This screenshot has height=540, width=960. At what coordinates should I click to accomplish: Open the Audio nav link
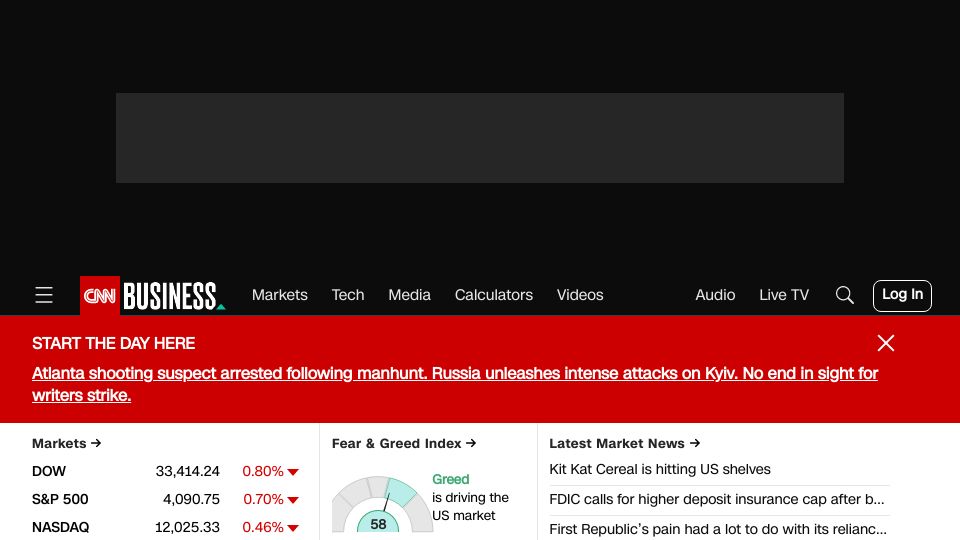[715, 295]
